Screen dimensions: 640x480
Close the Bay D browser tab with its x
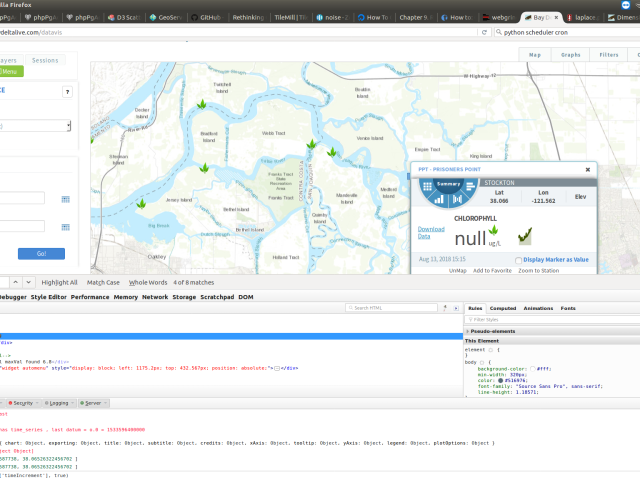coord(556,18)
